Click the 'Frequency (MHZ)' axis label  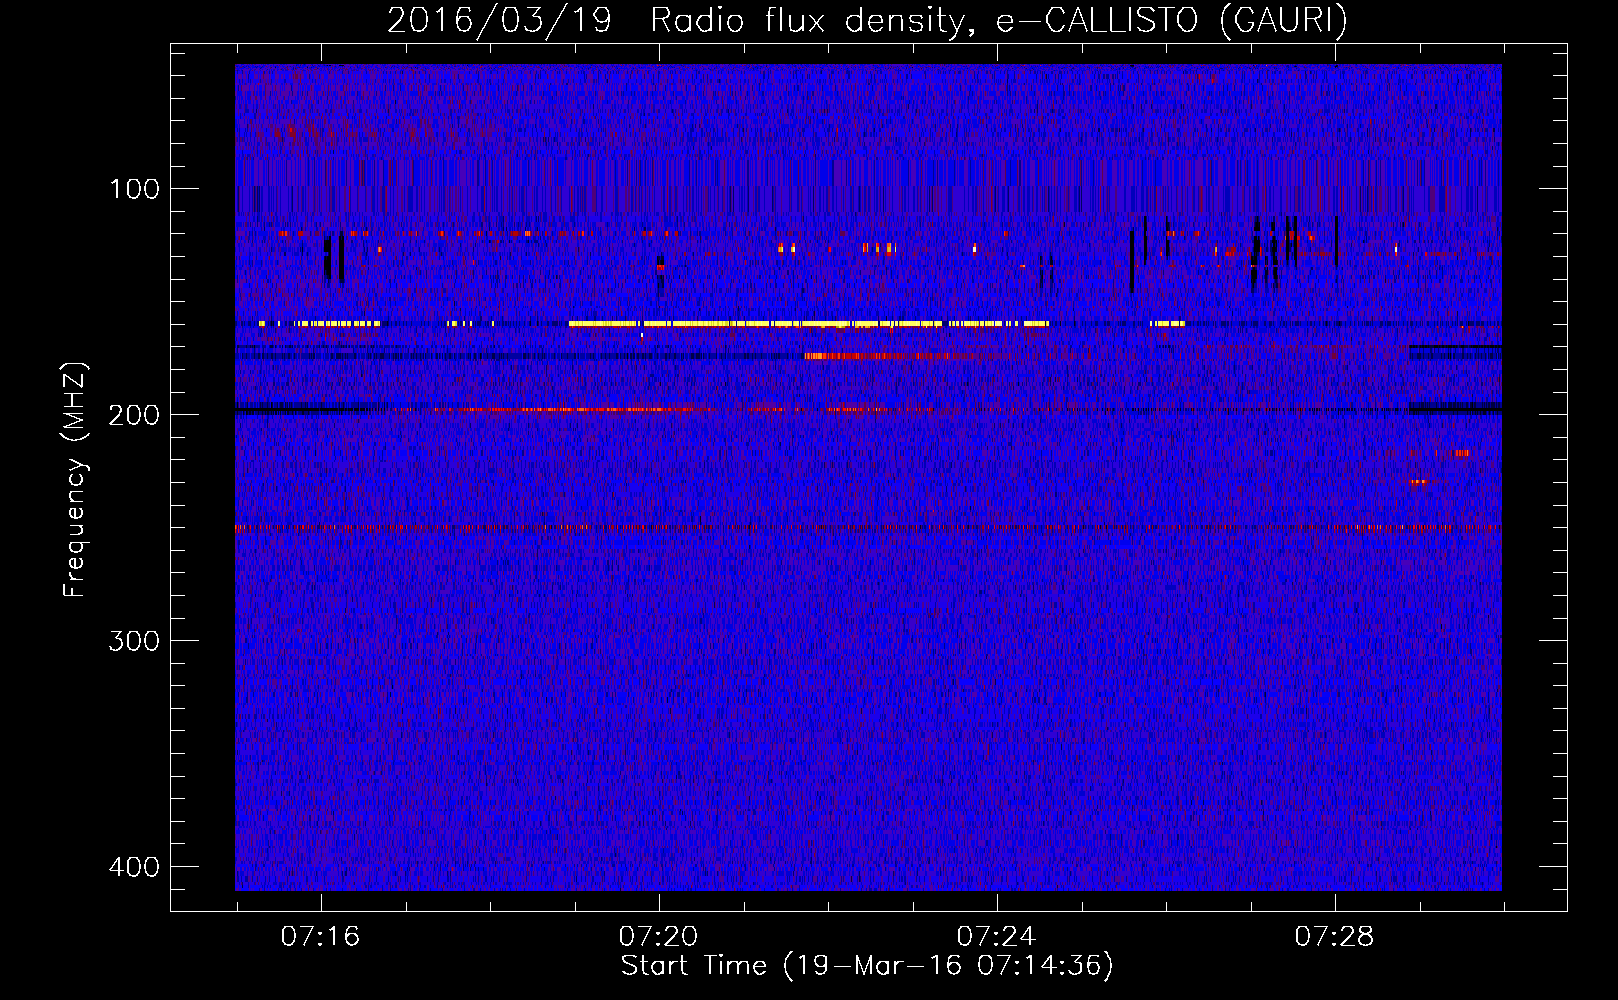75,479
